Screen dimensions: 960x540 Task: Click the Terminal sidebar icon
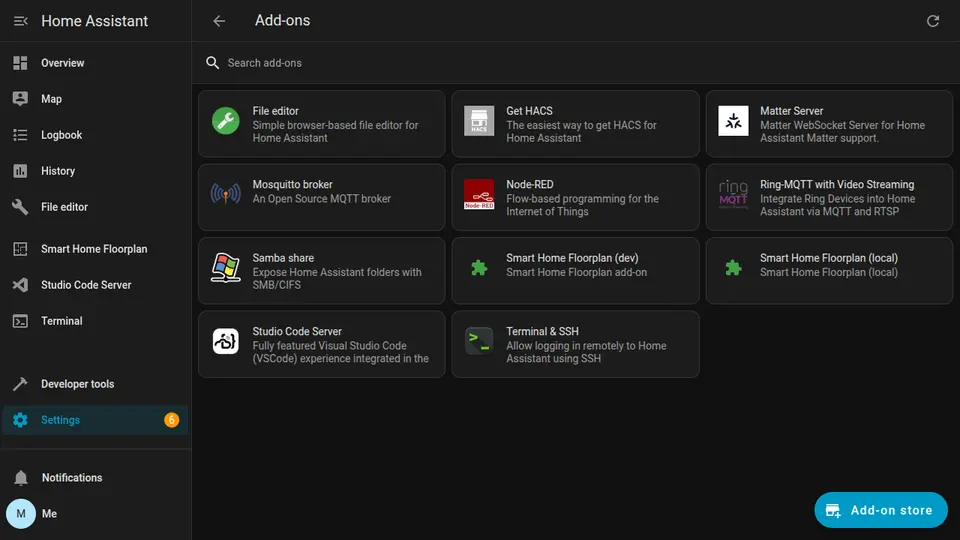(20, 321)
